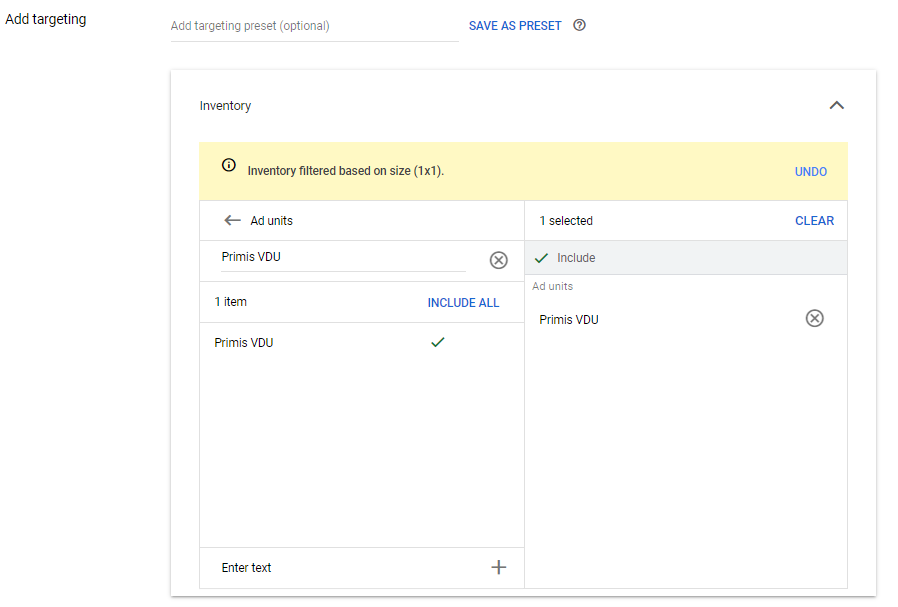
Task: Click the plus icon next to Enter text
Action: [x=499, y=568]
